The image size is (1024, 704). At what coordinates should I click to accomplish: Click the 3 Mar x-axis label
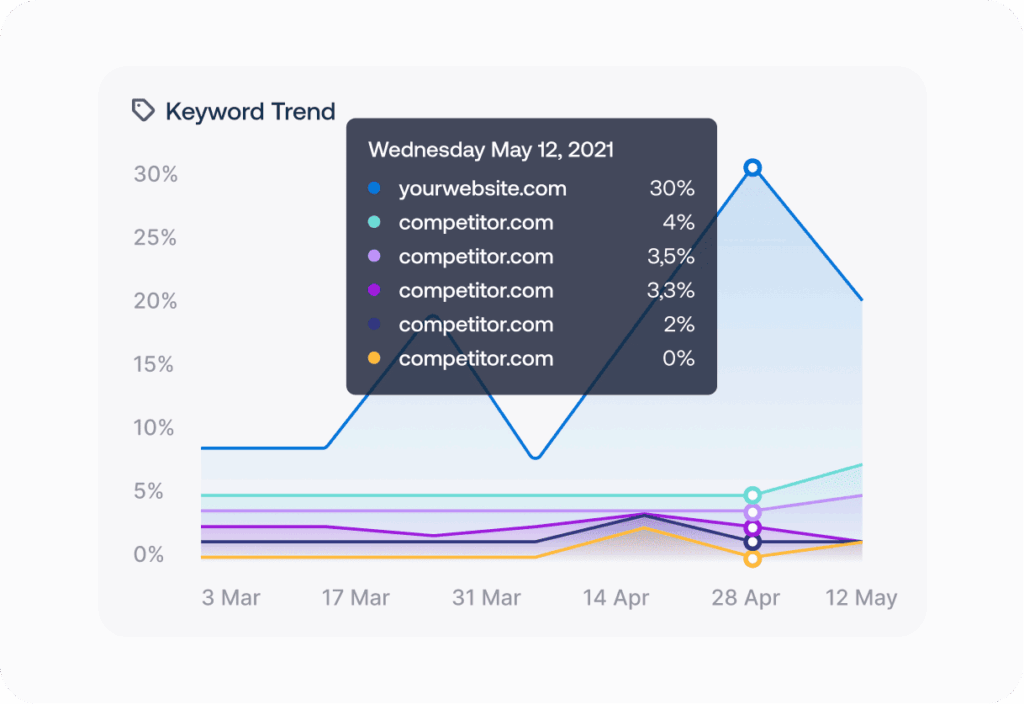coord(230,598)
